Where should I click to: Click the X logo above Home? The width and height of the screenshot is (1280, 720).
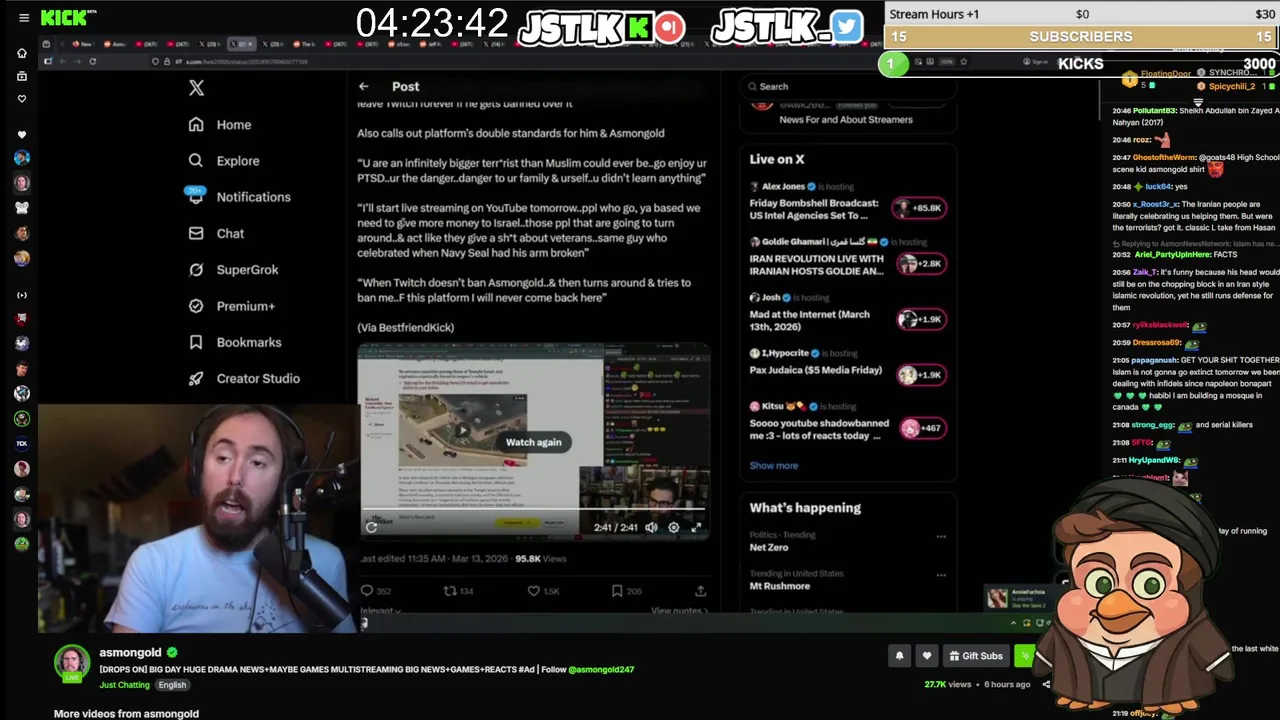196,88
